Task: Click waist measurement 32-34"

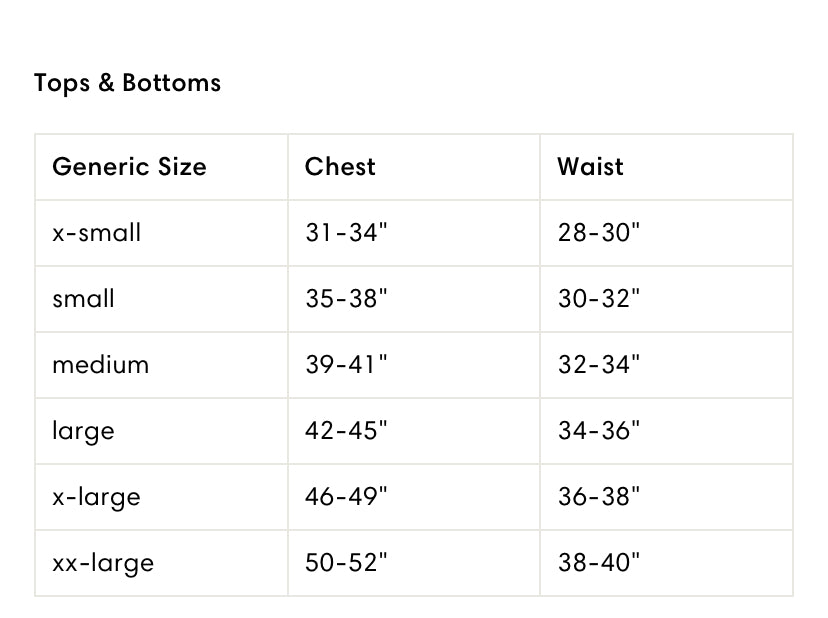Action: point(599,364)
